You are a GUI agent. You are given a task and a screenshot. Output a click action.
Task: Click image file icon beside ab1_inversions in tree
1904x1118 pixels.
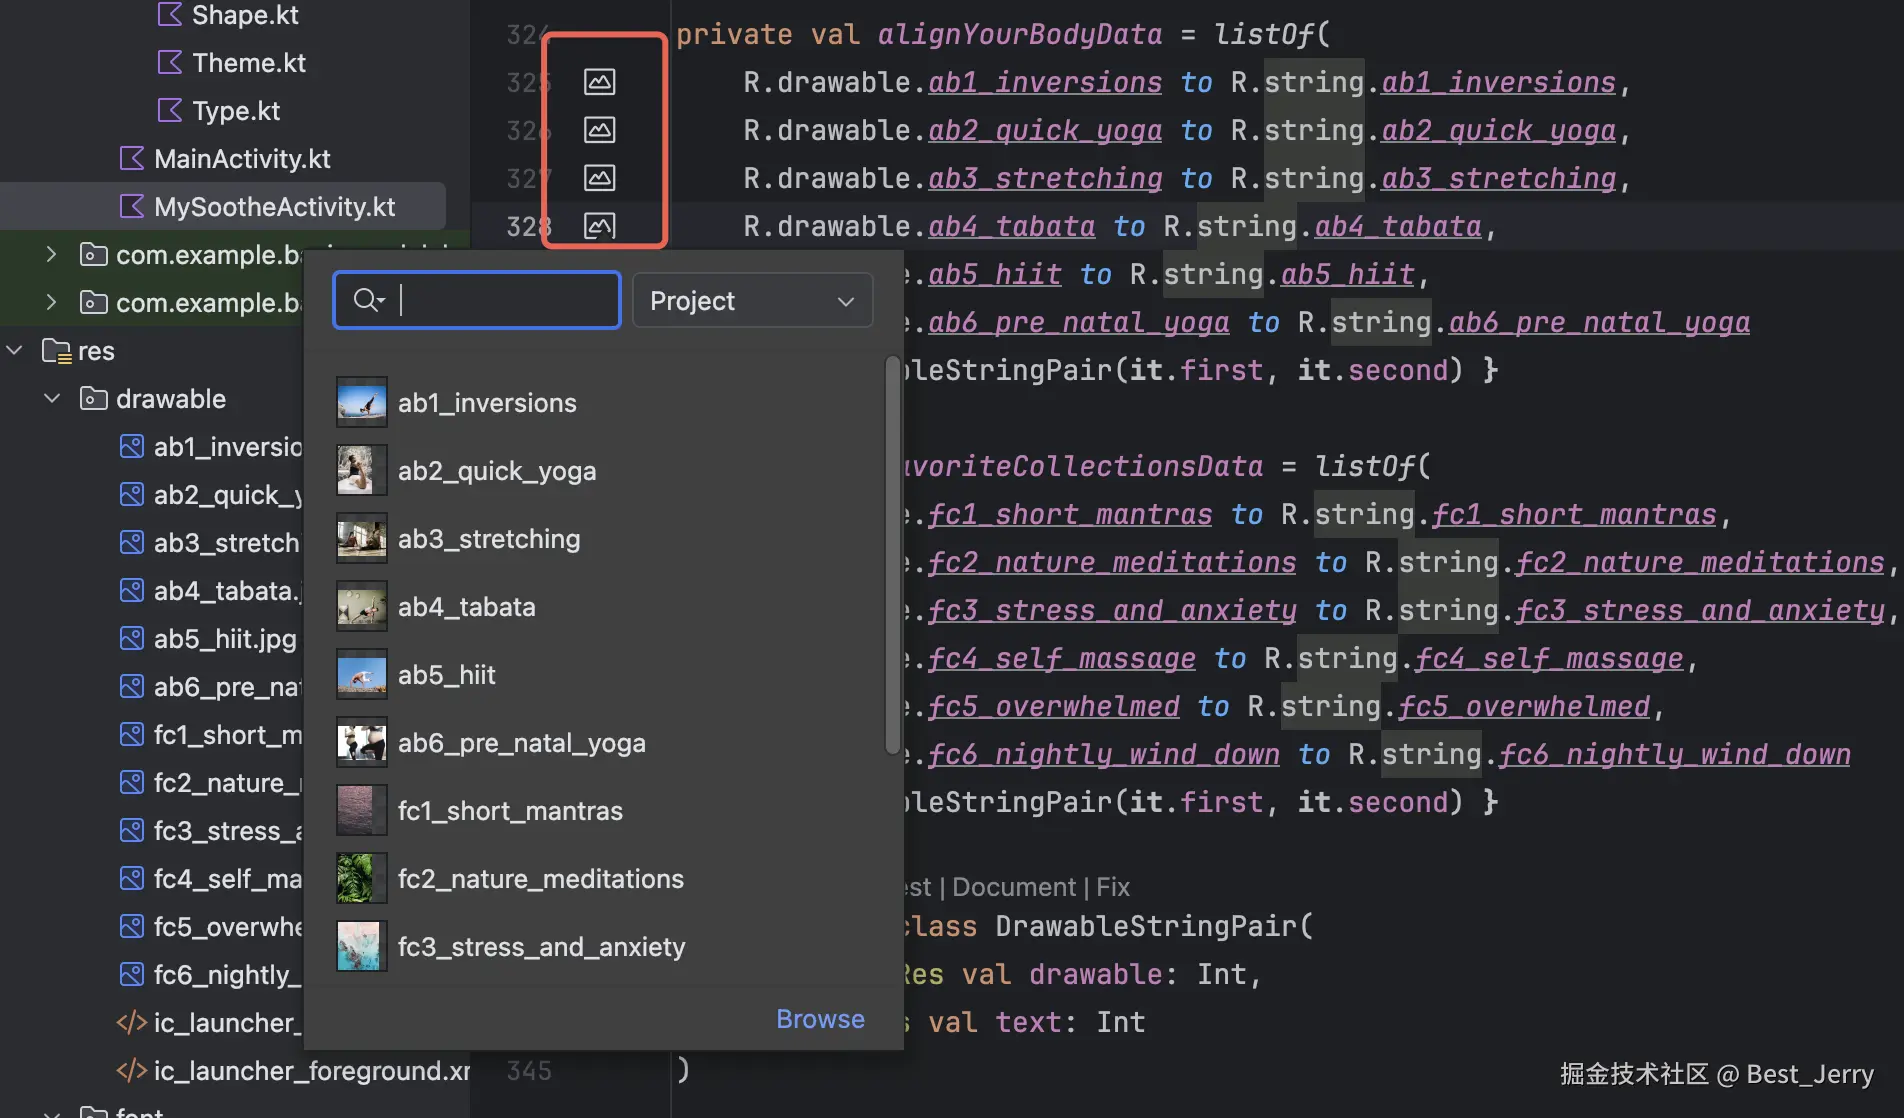coord(132,447)
